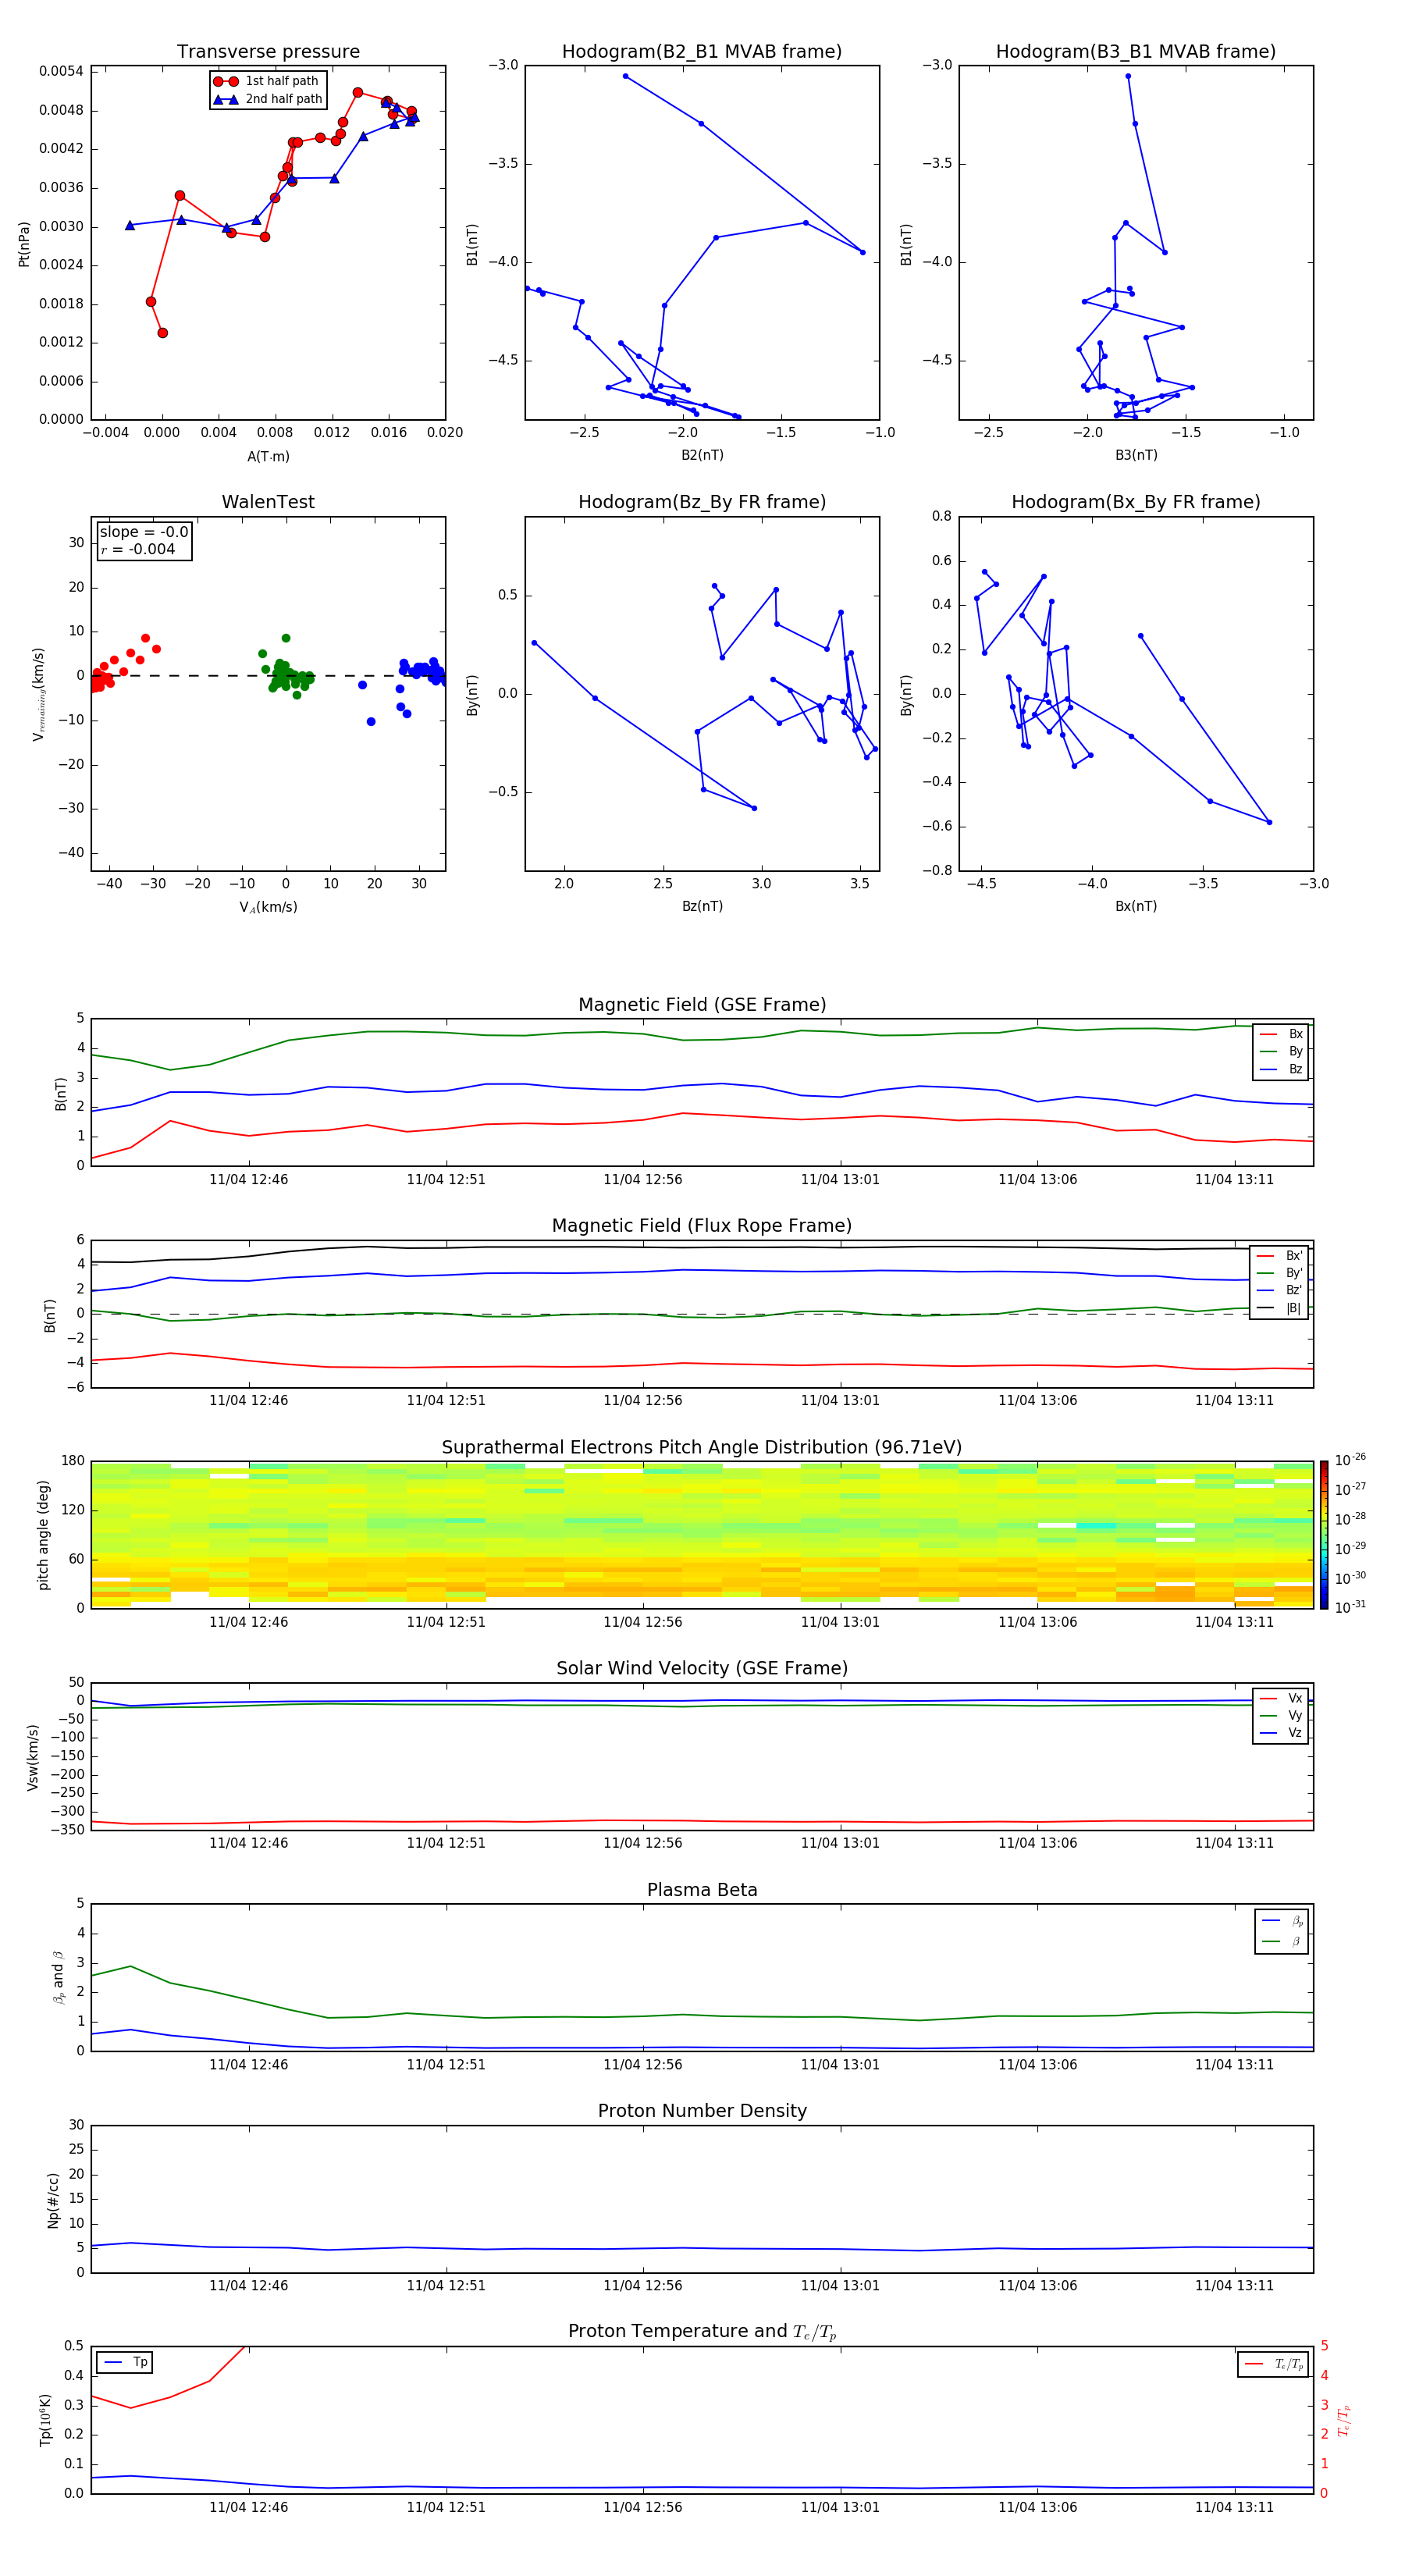Click 'Vz' legend entry in velocity plot
Screen dimensions: 1405x2576
point(1281,1733)
